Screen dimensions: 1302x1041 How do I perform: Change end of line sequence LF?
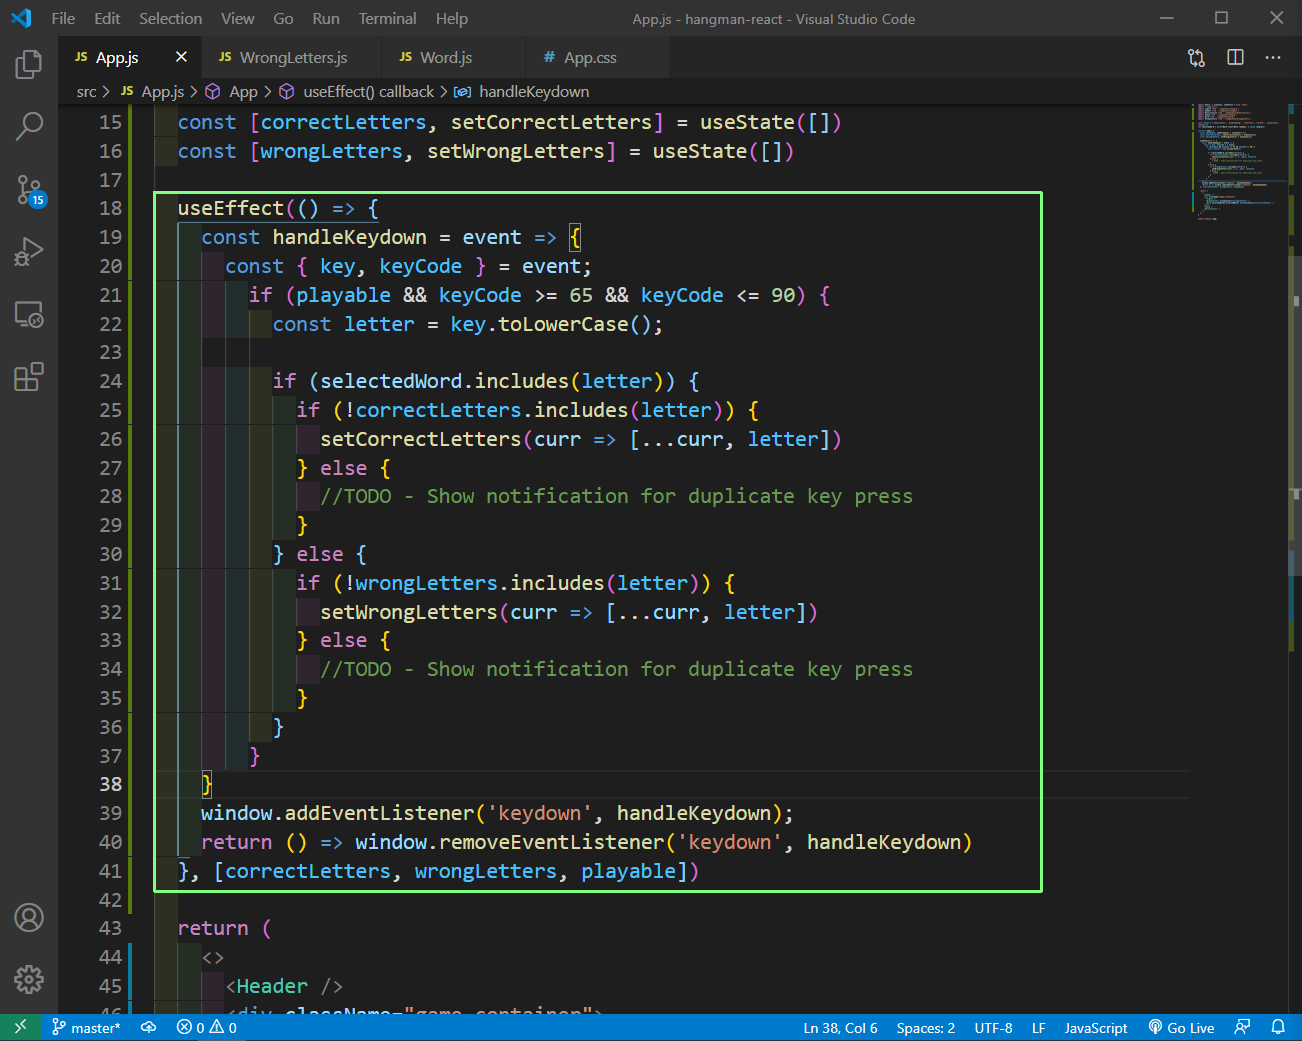1038,1027
